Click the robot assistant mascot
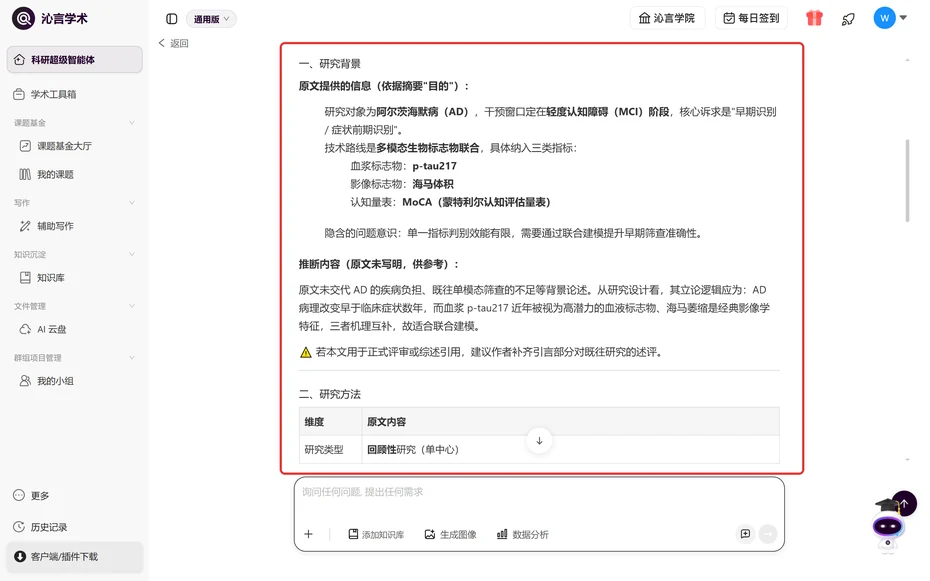The image size is (930, 581). click(888, 528)
